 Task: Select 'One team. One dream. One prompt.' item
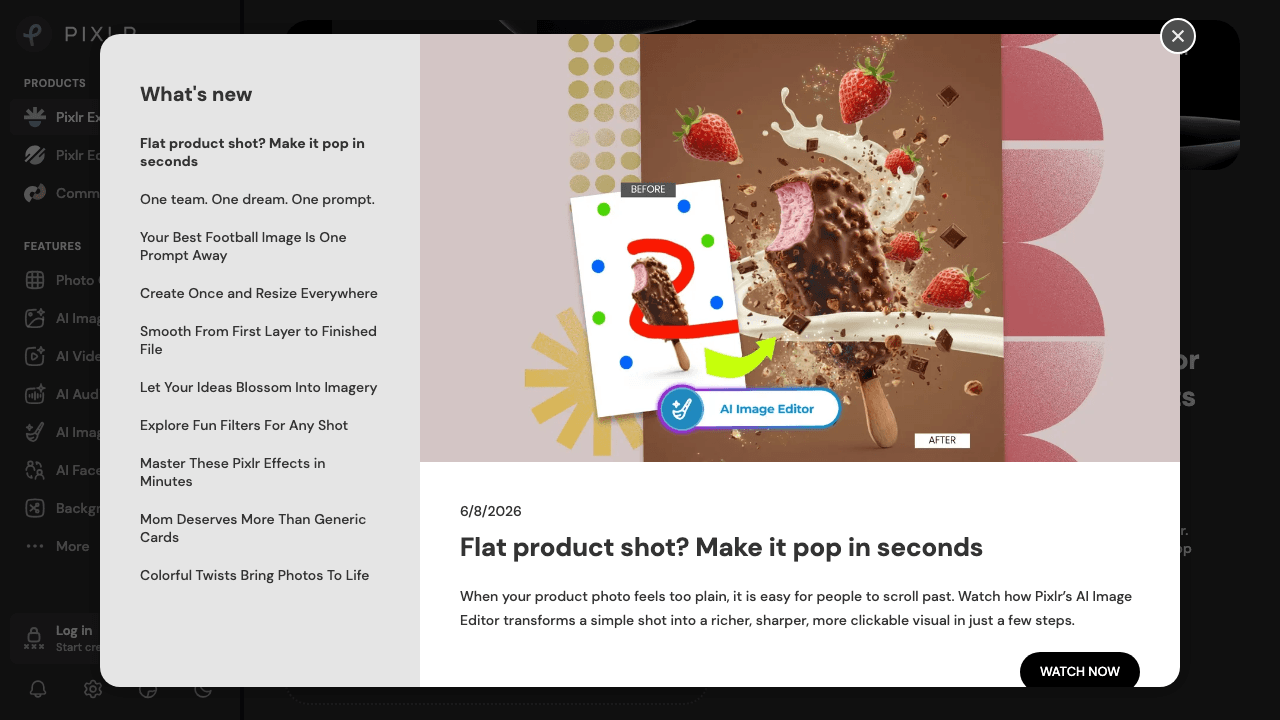[x=257, y=199]
